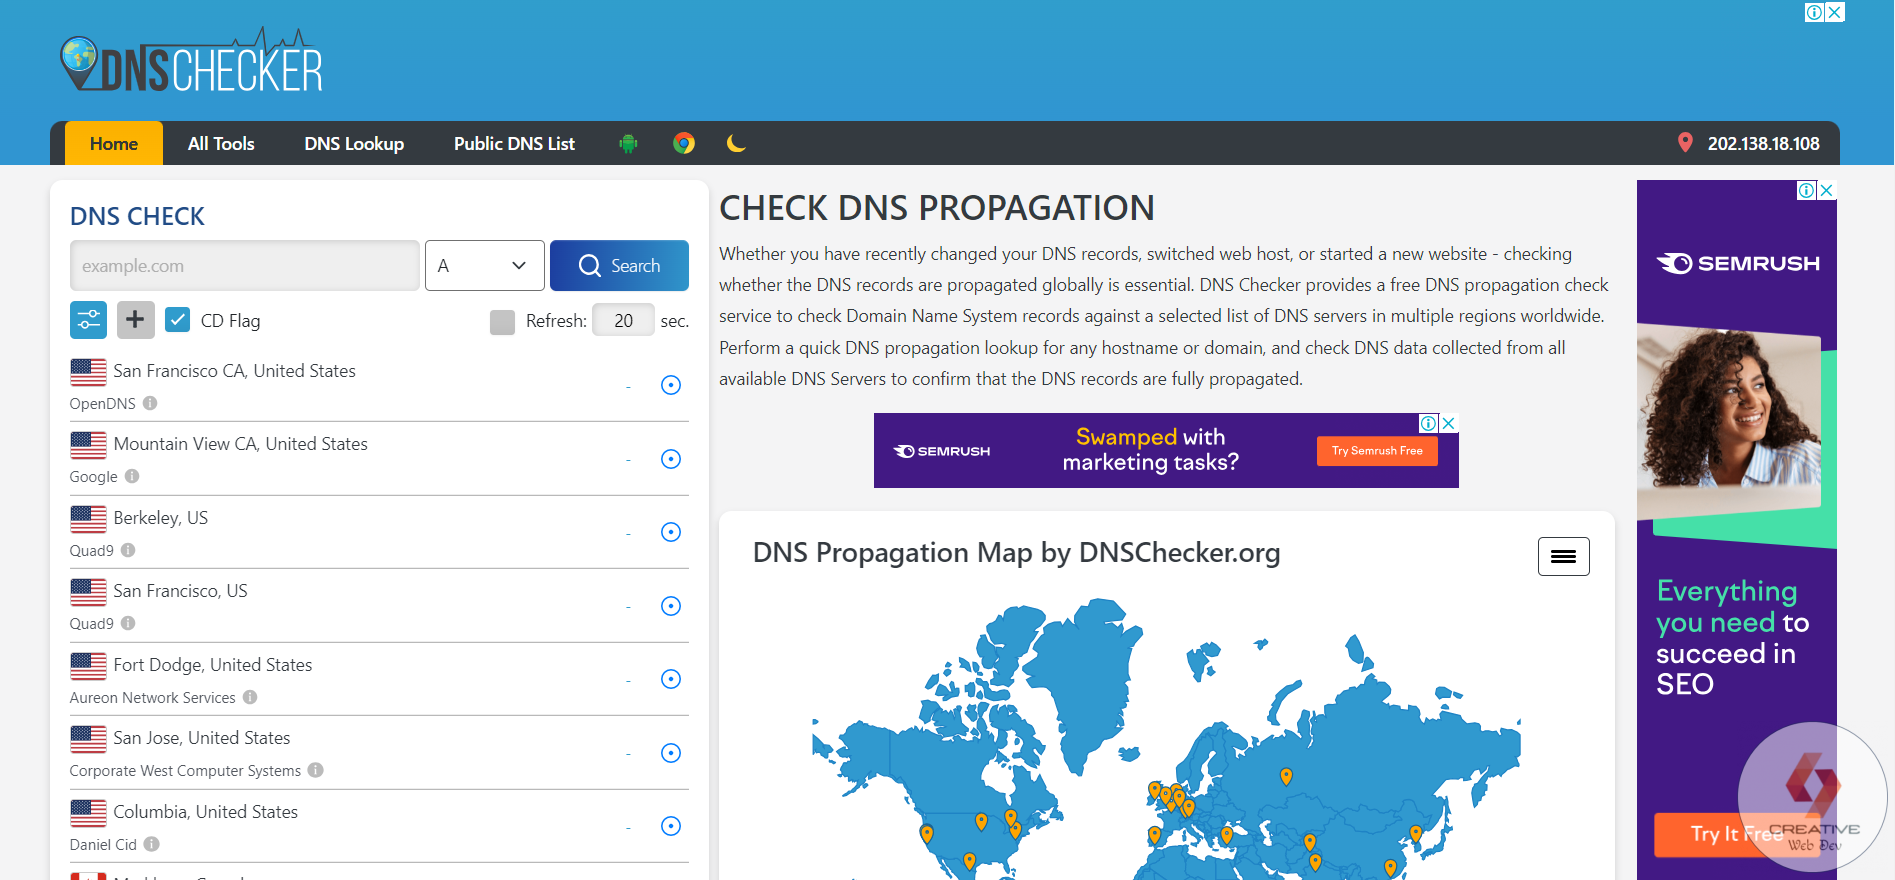Recheck the Berkeley Quad9 server
Image resolution: width=1895 pixels, height=880 pixels.
(x=671, y=532)
